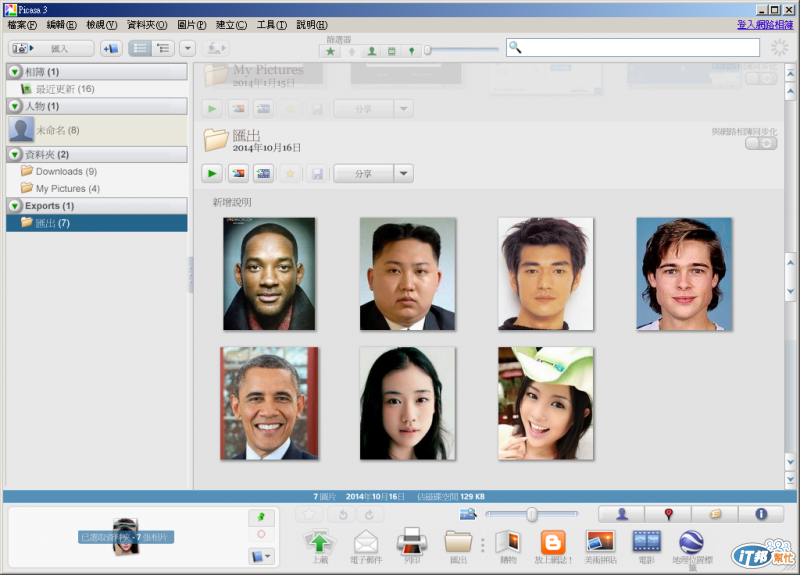This screenshot has height=575, width=800.
Task: Click the Share button under My Pictures
Action: point(363,109)
